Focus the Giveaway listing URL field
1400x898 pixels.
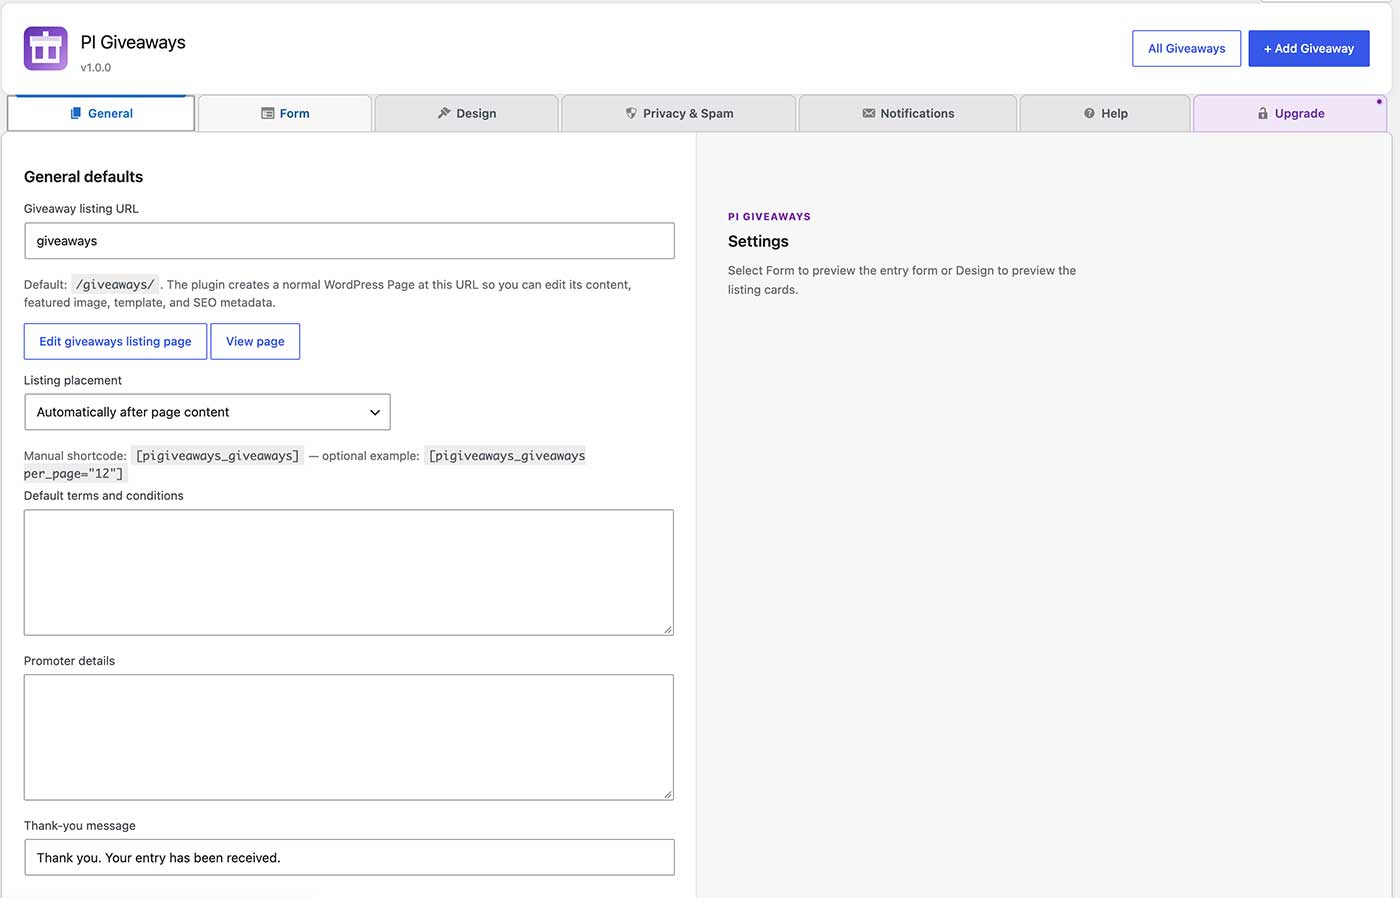[x=349, y=241]
